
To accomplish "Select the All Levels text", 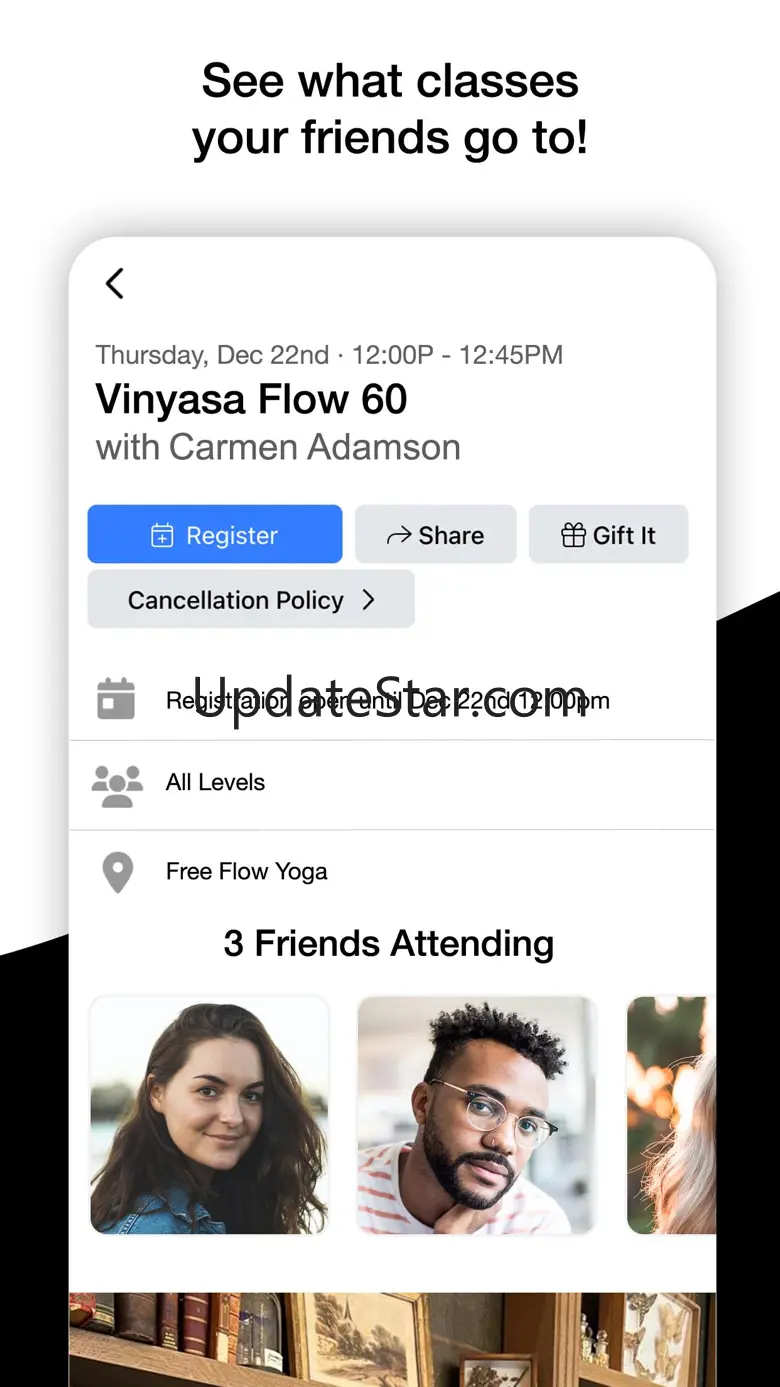I will click(x=215, y=782).
